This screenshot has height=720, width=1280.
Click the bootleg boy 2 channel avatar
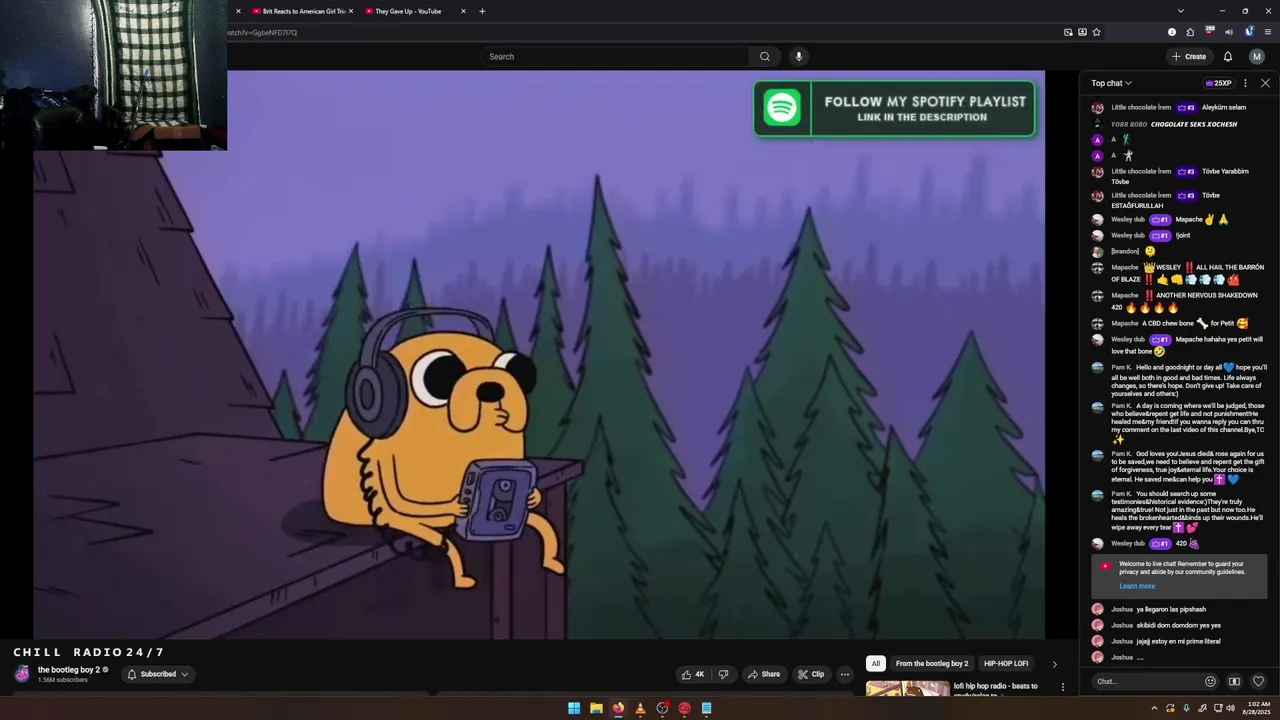[x=22, y=674]
